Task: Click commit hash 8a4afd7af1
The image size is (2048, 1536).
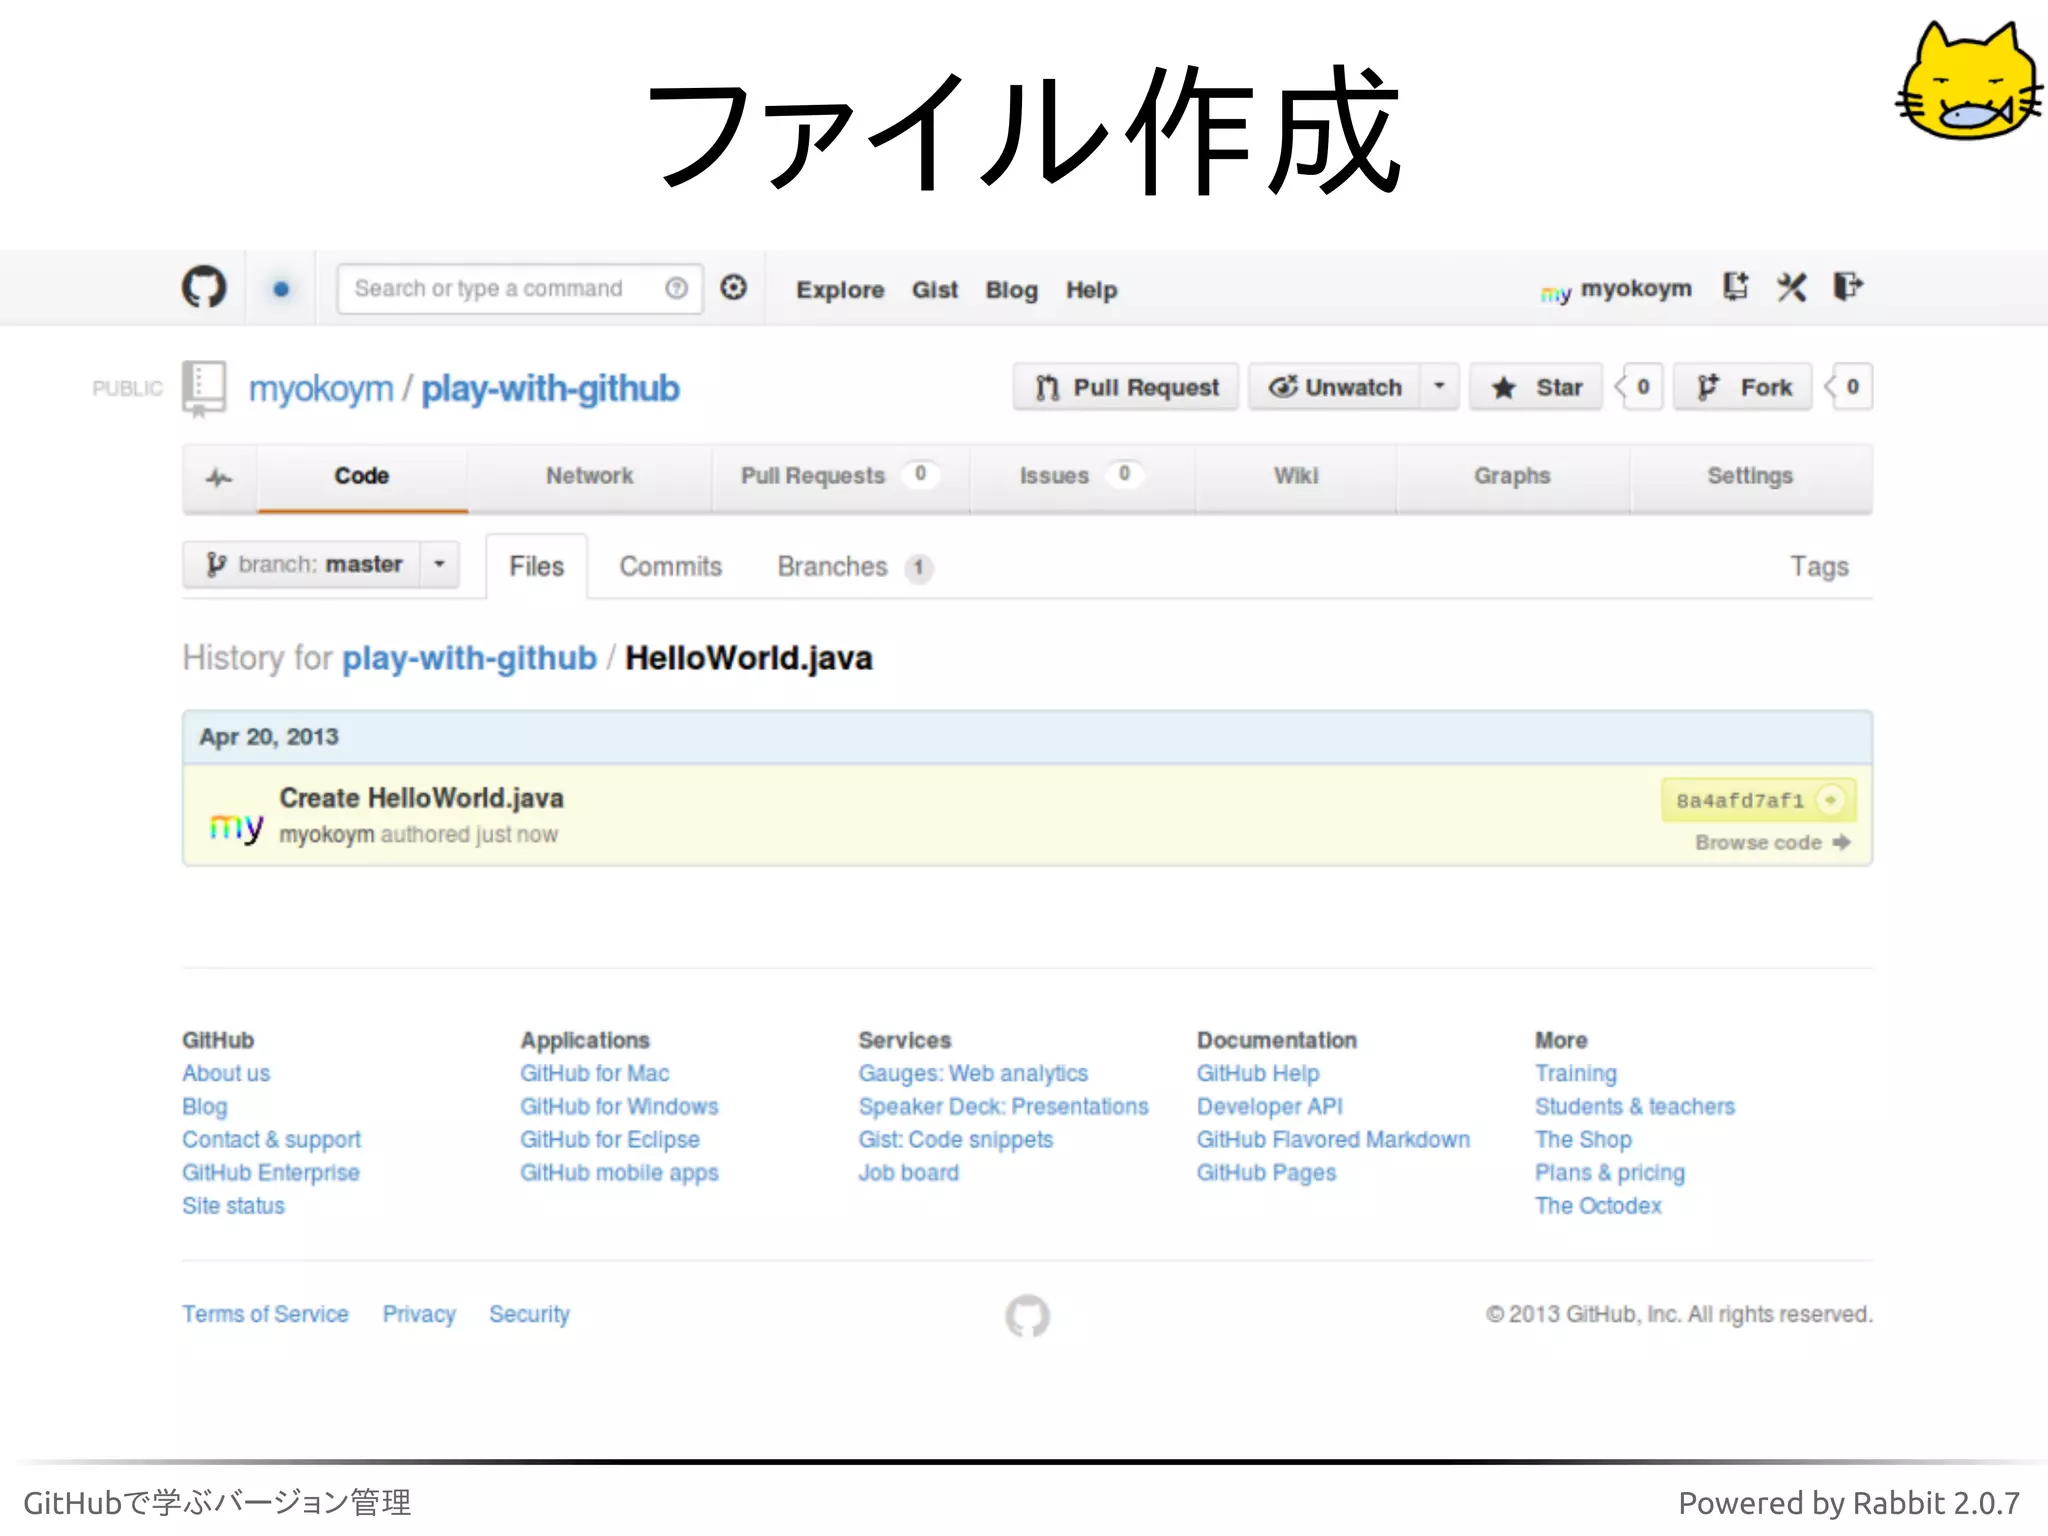Action: (x=1740, y=801)
